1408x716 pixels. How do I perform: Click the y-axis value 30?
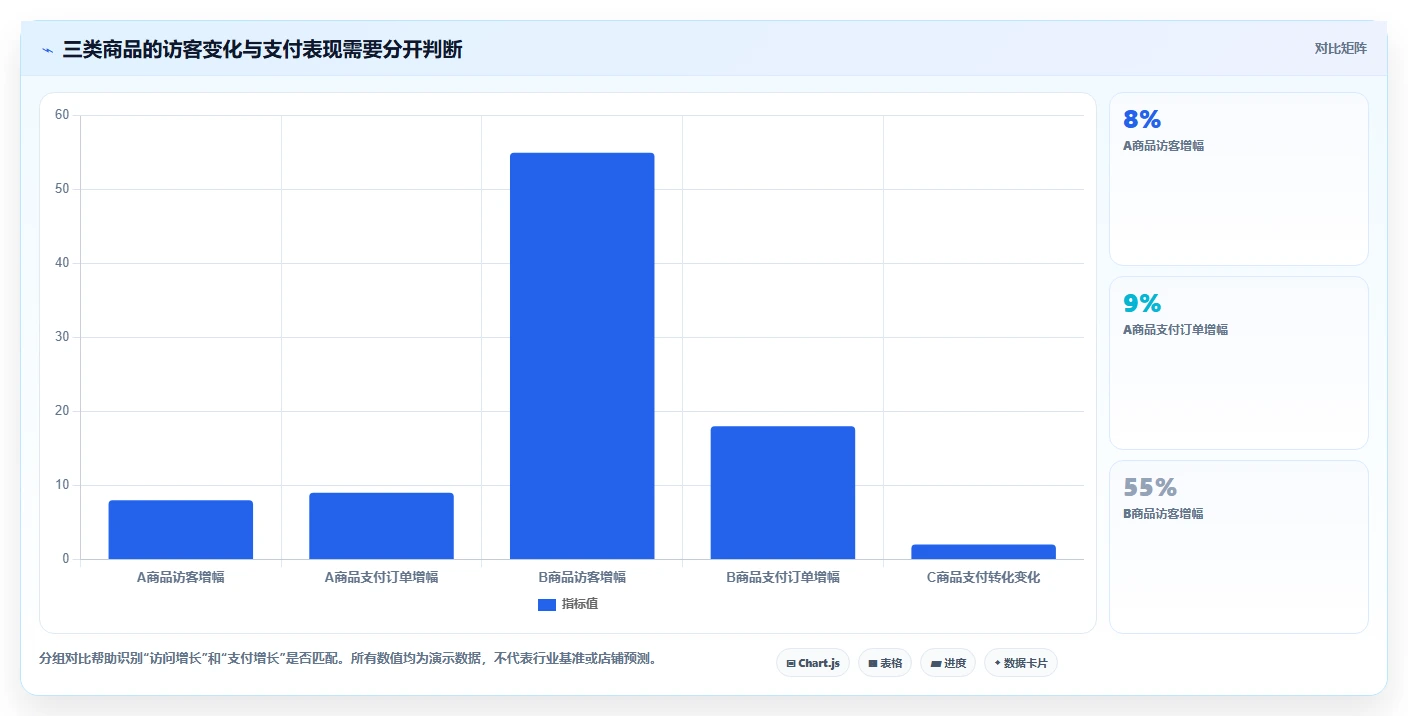point(62,337)
